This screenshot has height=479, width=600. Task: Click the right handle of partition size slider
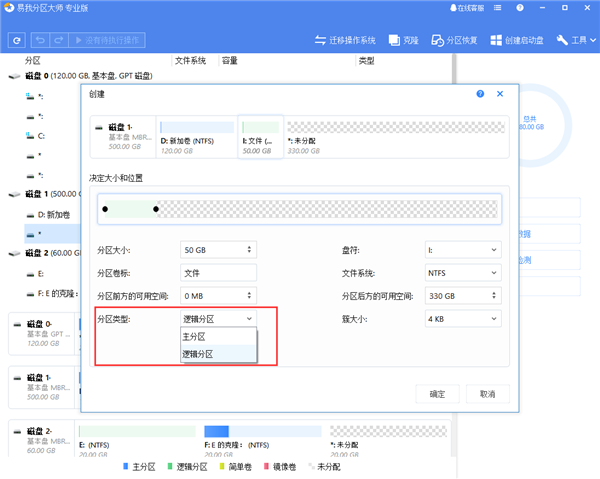tap(156, 209)
